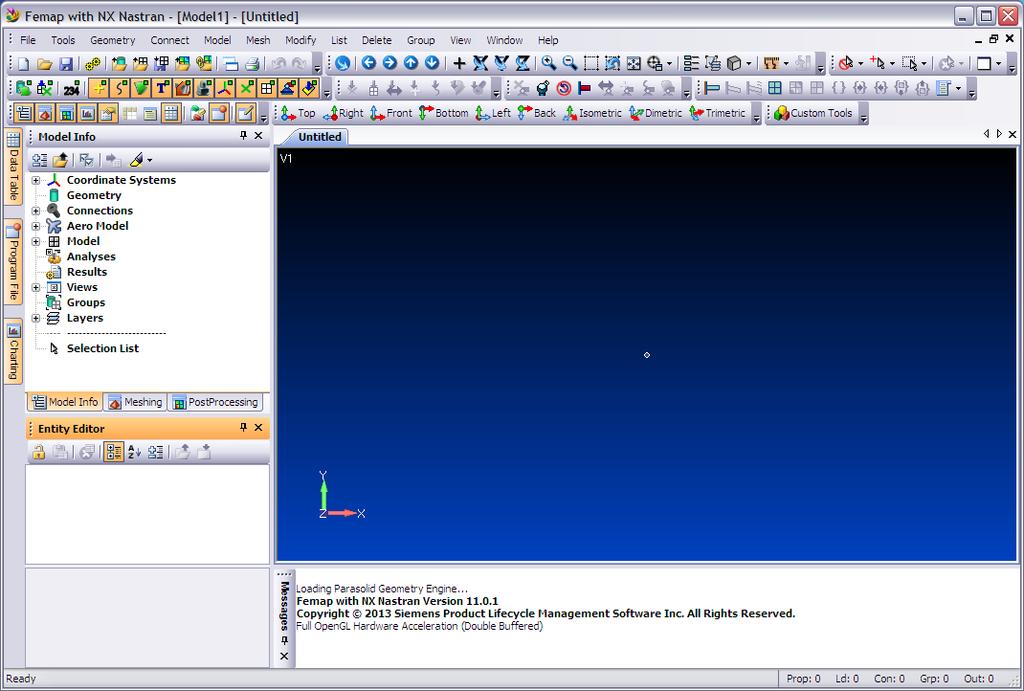1024x691 pixels.
Task: Open the white rectangle snap mode dropdown arrow
Action: [x=999, y=63]
